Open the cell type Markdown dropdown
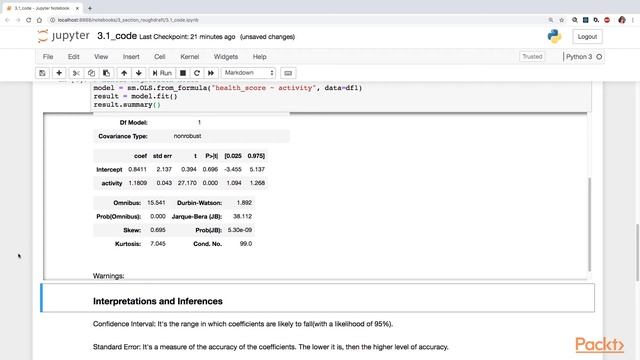 (248, 73)
